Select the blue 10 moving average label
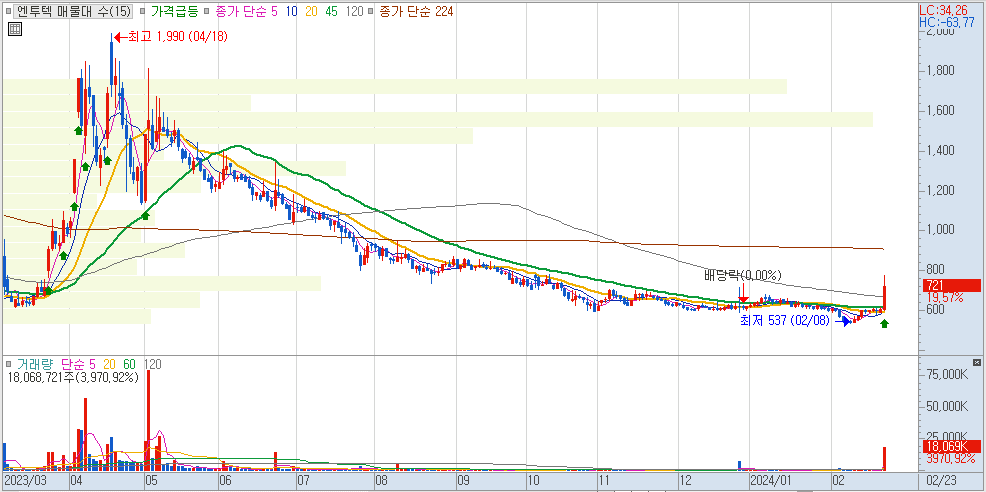The image size is (986, 492). (291, 11)
